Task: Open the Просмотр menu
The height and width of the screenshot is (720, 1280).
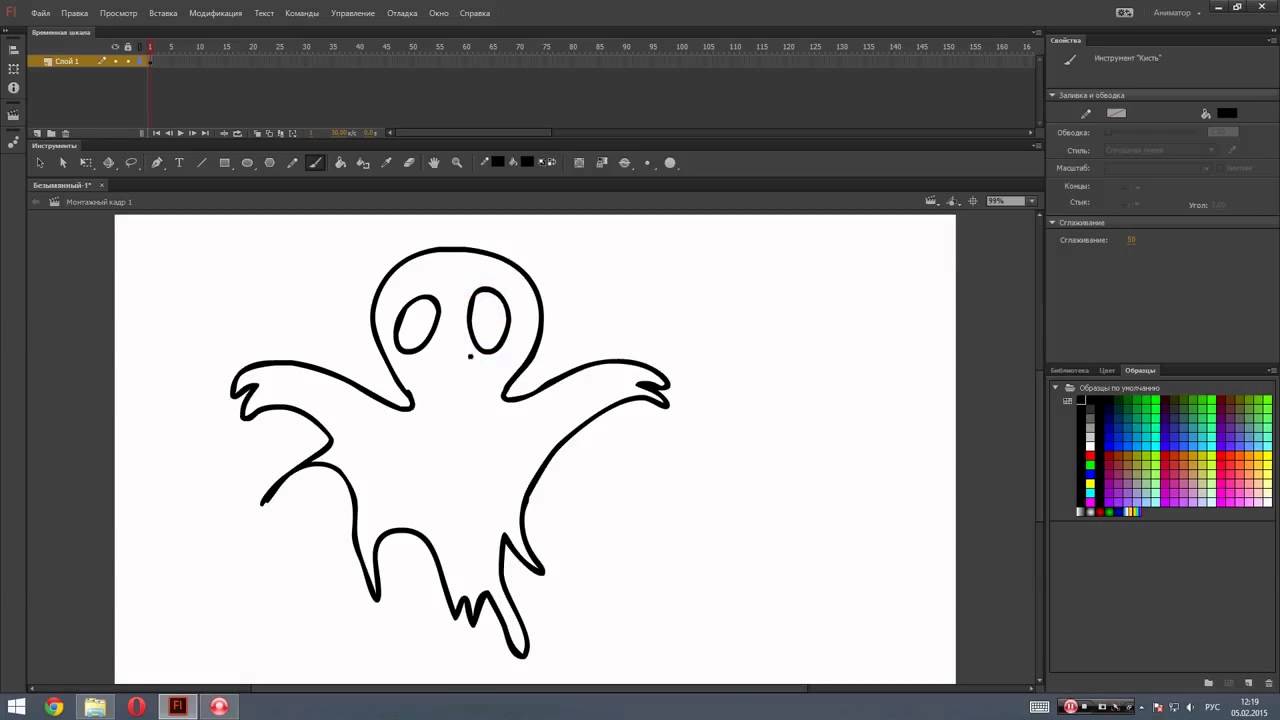Action: (x=118, y=13)
